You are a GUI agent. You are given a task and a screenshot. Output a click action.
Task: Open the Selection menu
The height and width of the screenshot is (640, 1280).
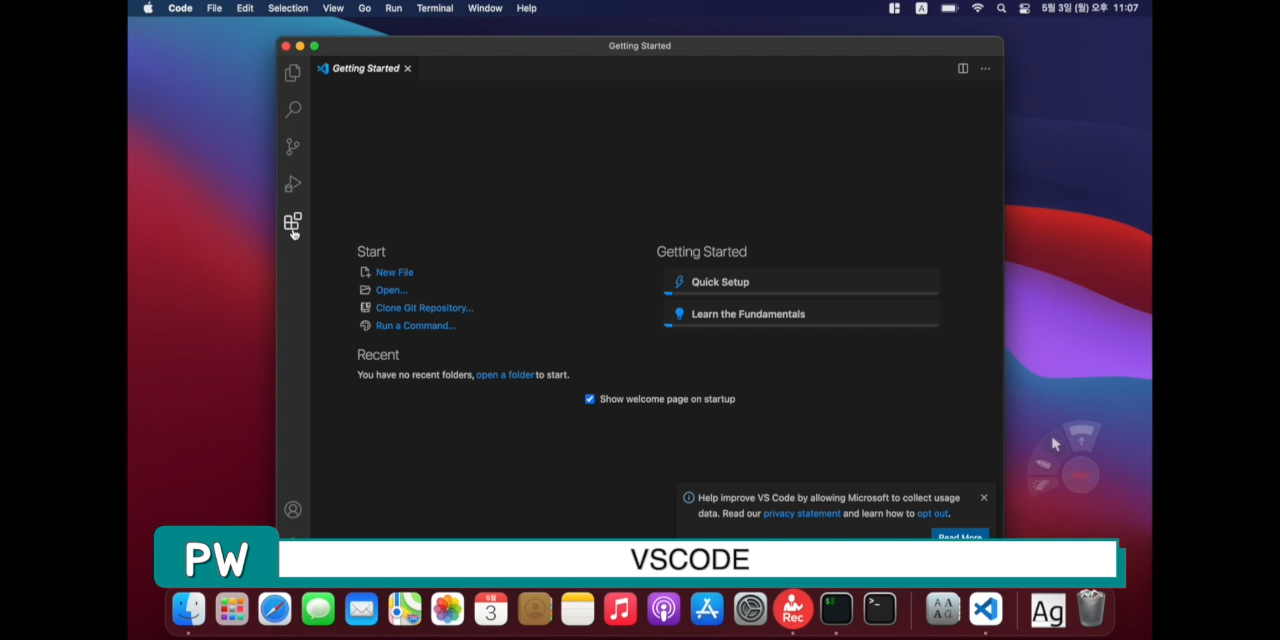coord(288,8)
